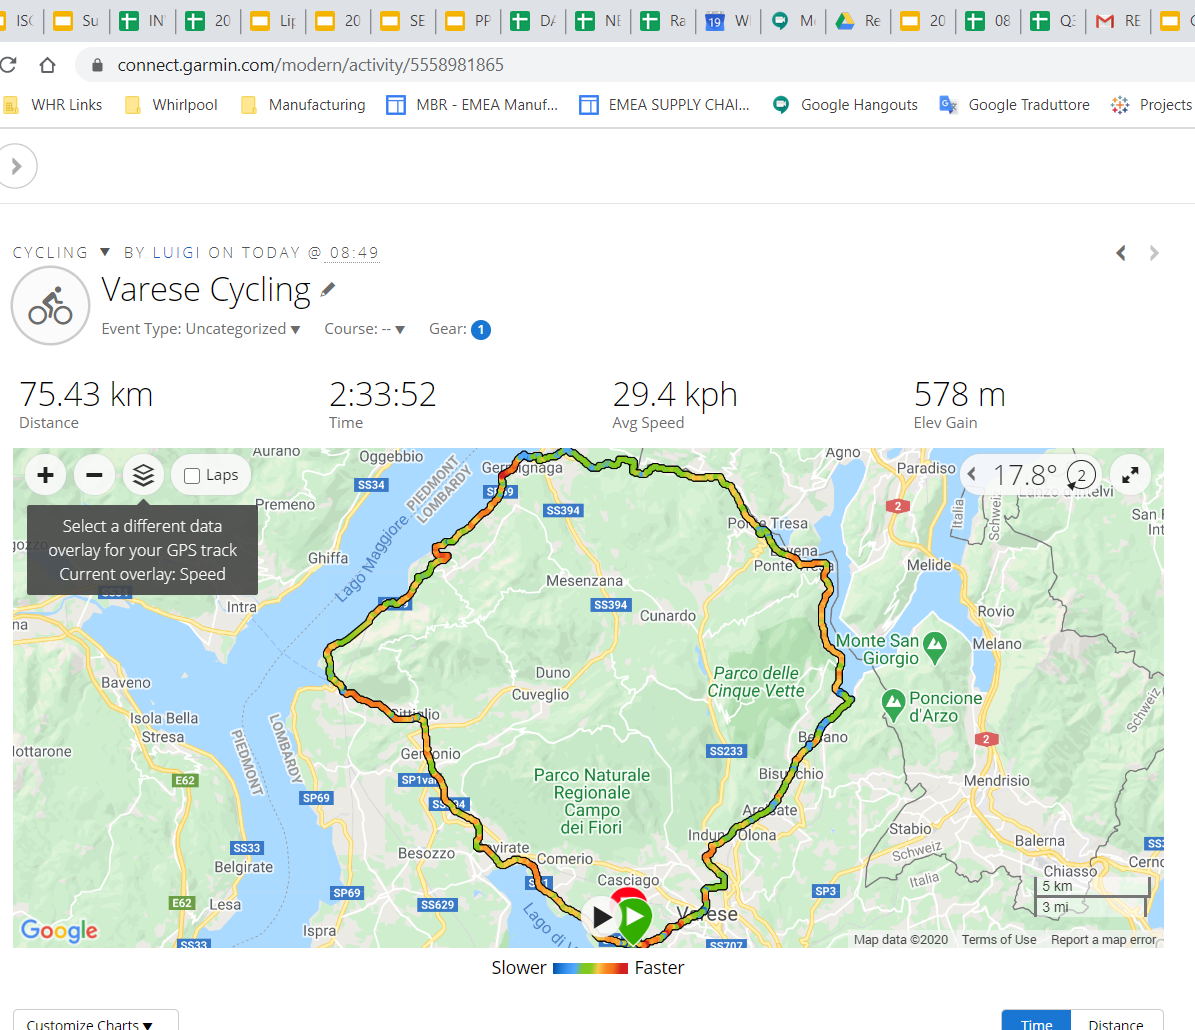
Task: Click the Poncione d'Arzo park marker
Action: click(893, 705)
